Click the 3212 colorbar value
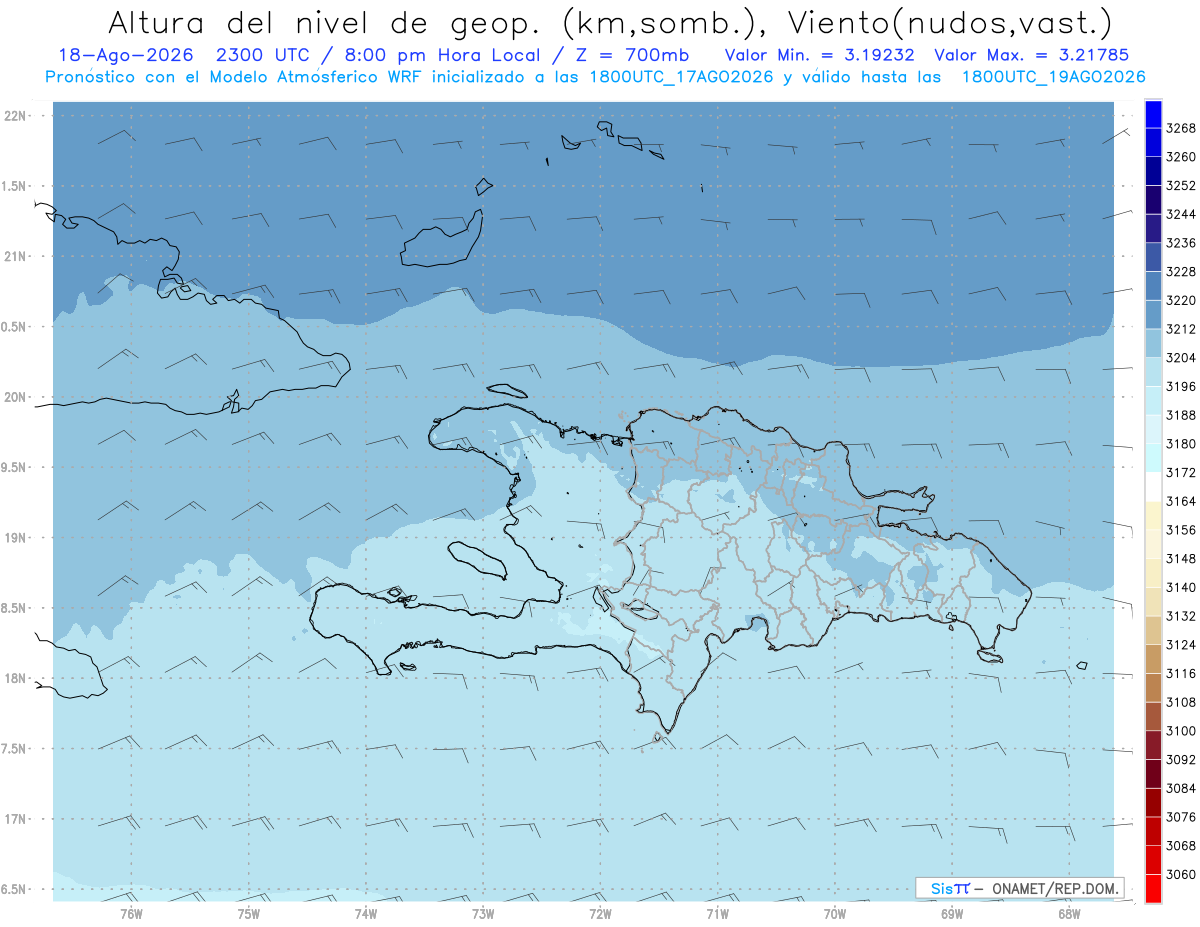The image size is (1200, 927). (1181, 329)
